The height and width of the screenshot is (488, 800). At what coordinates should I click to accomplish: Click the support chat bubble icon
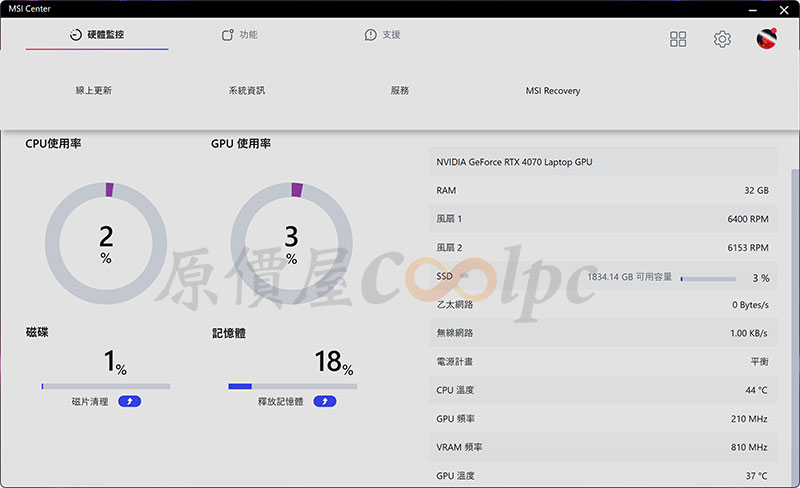[370, 35]
